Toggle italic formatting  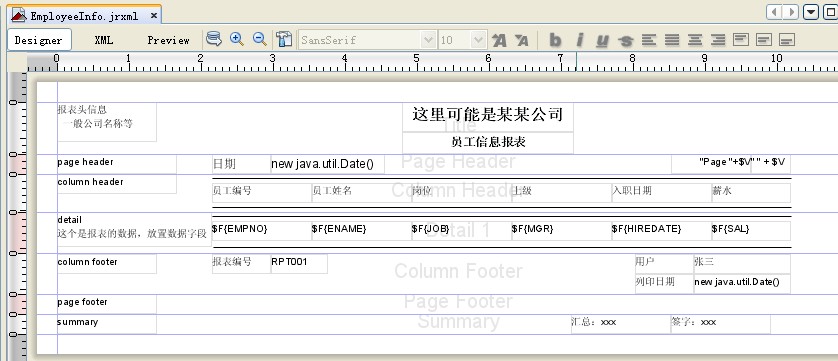pyautogui.click(x=579, y=40)
